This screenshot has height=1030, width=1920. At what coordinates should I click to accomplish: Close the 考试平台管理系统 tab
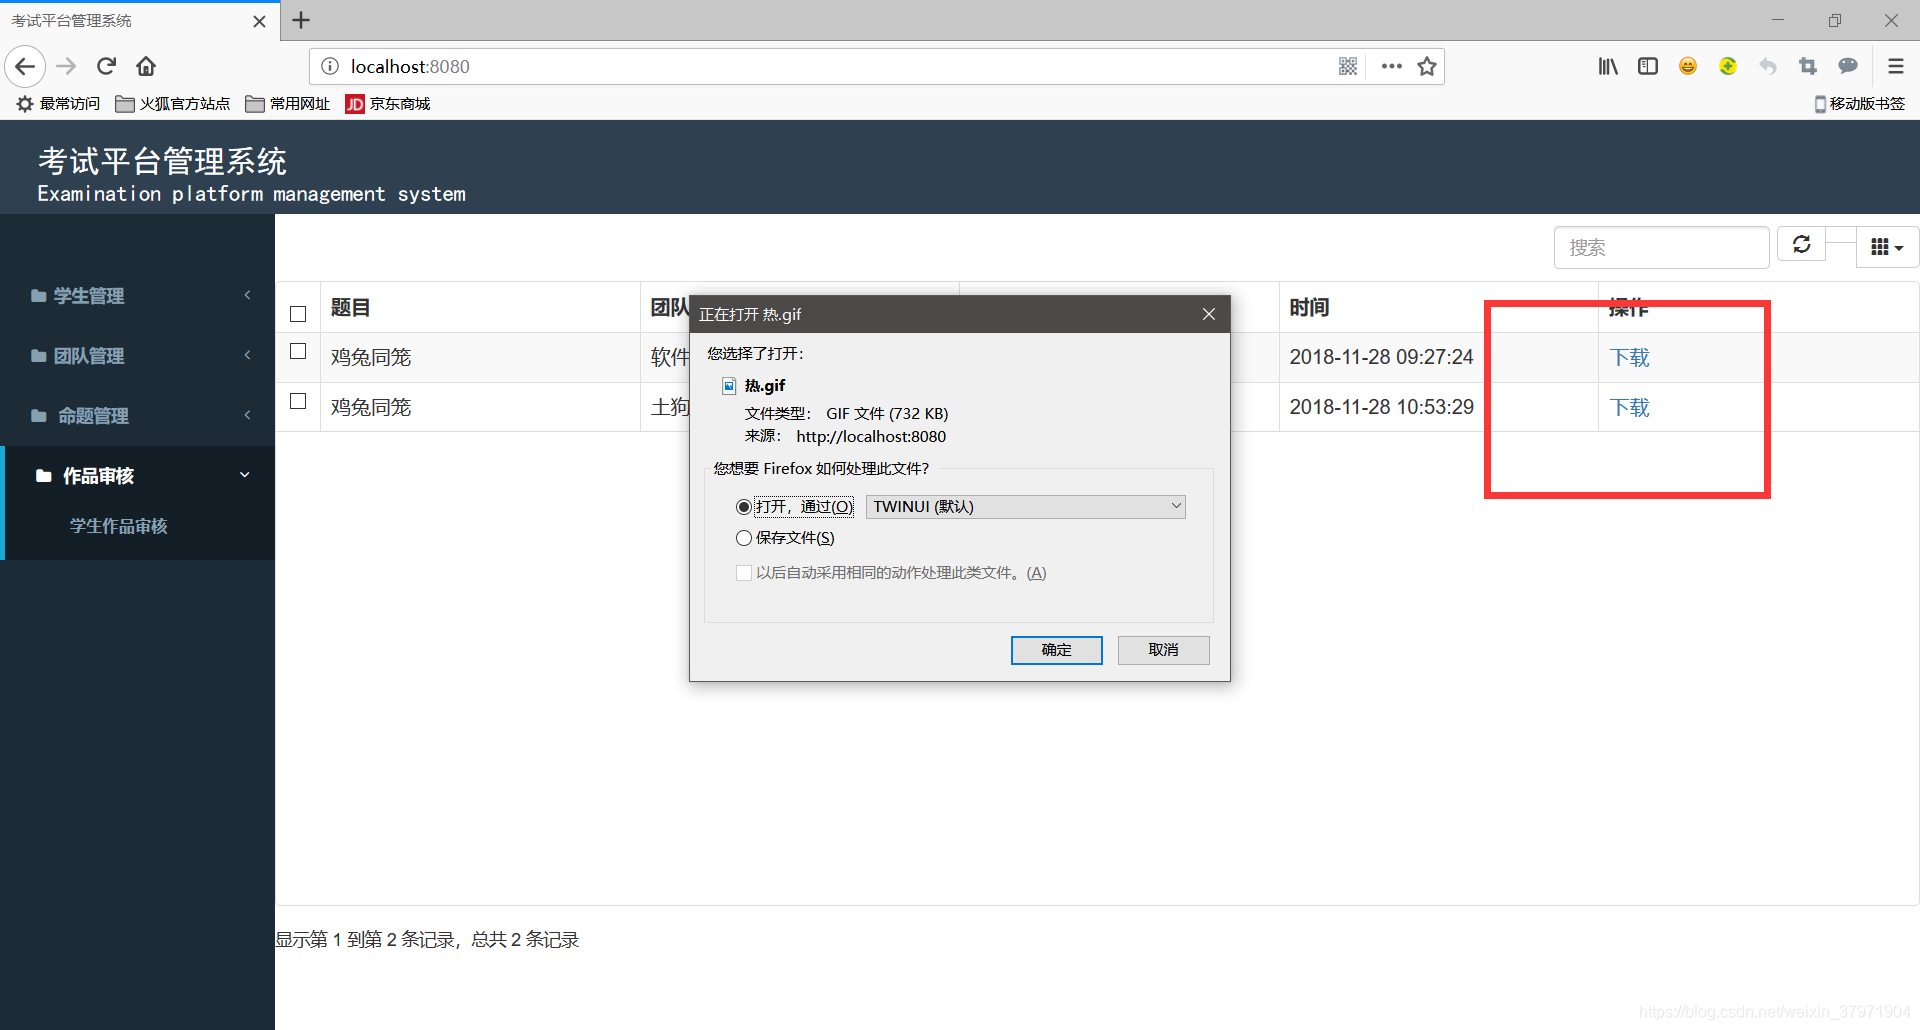259,21
